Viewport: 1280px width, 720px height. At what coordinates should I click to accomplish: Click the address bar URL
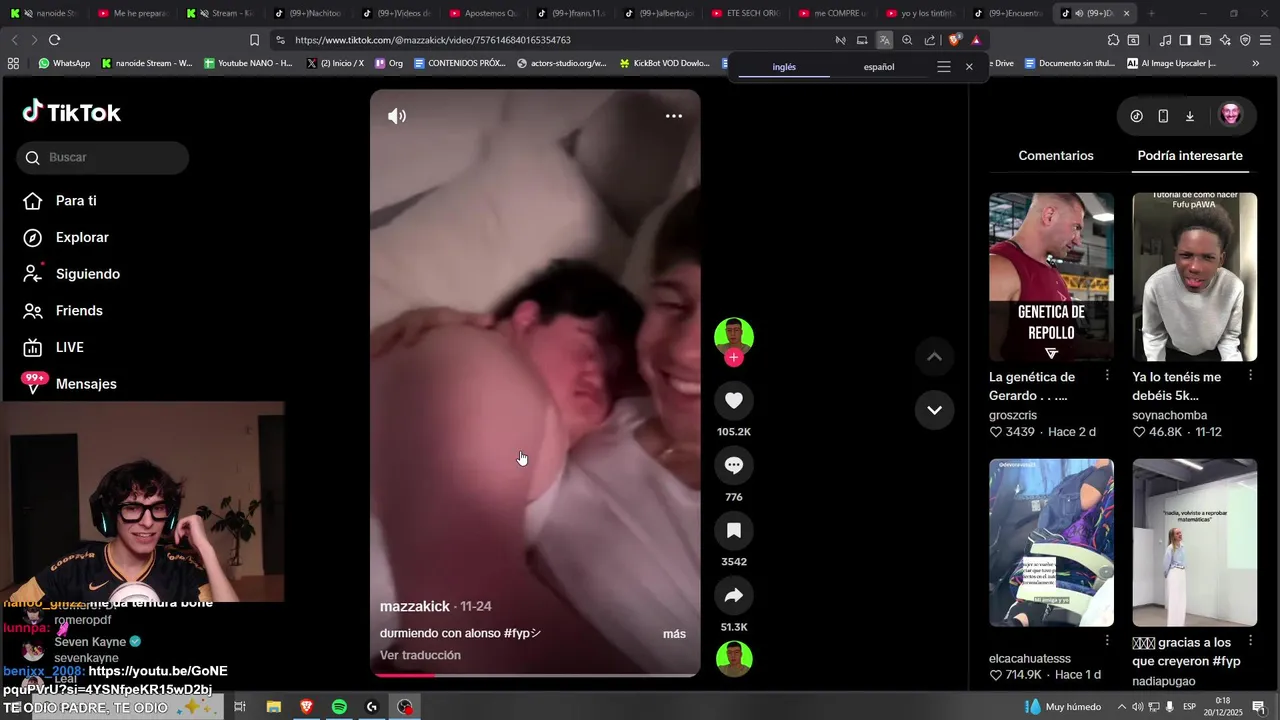point(433,40)
